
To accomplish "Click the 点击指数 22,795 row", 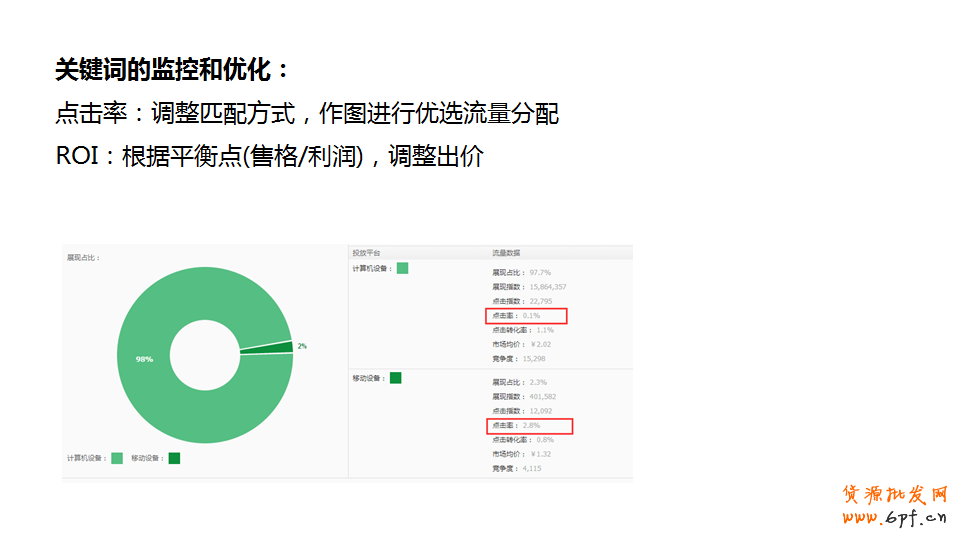I will (x=521, y=301).
